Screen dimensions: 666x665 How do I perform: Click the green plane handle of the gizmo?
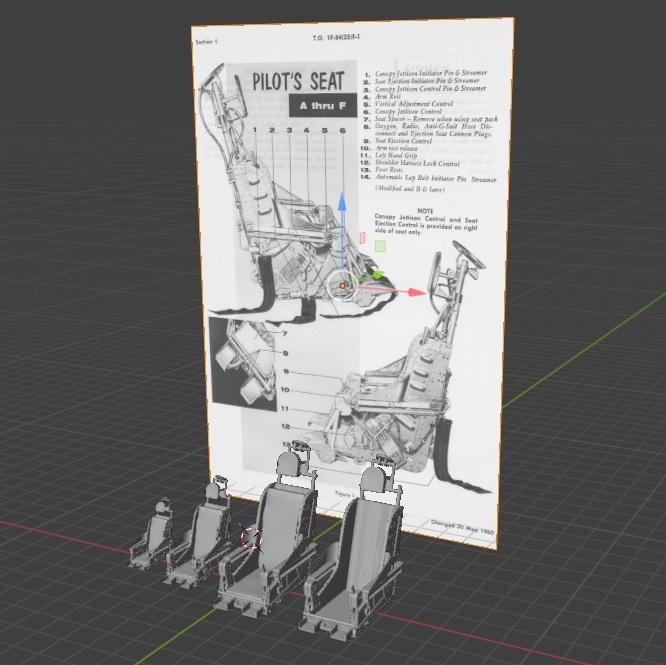pos(380,246)
